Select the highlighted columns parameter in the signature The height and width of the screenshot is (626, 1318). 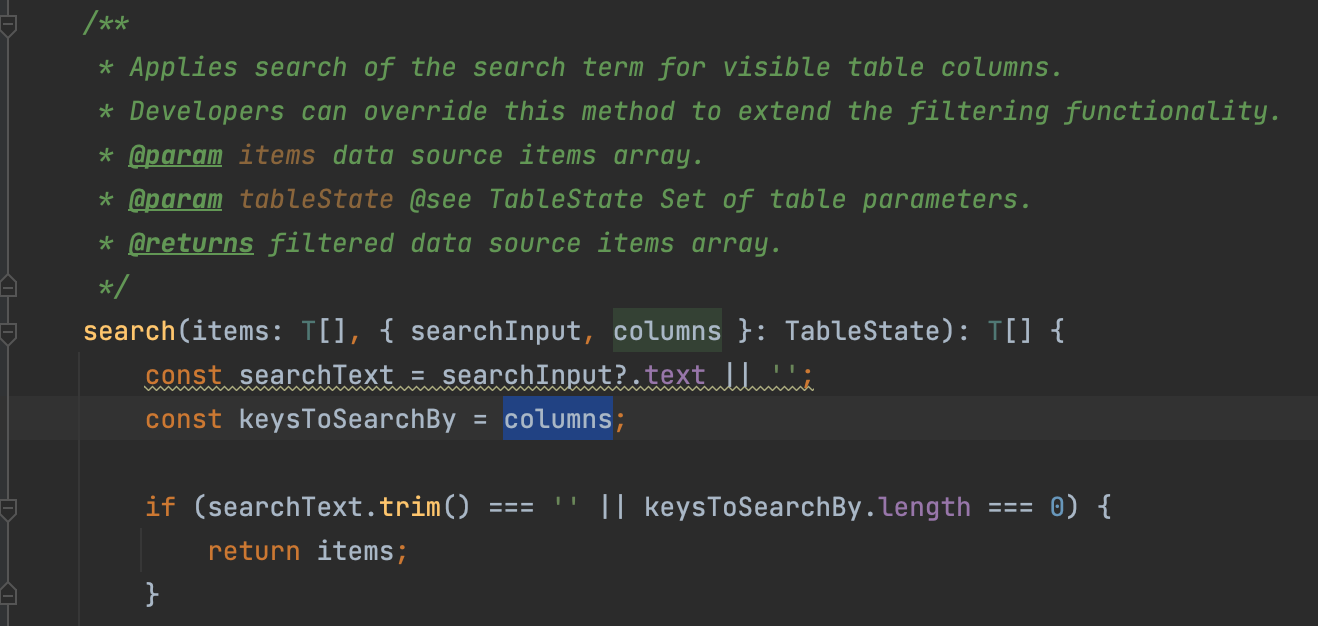point(667,330)
